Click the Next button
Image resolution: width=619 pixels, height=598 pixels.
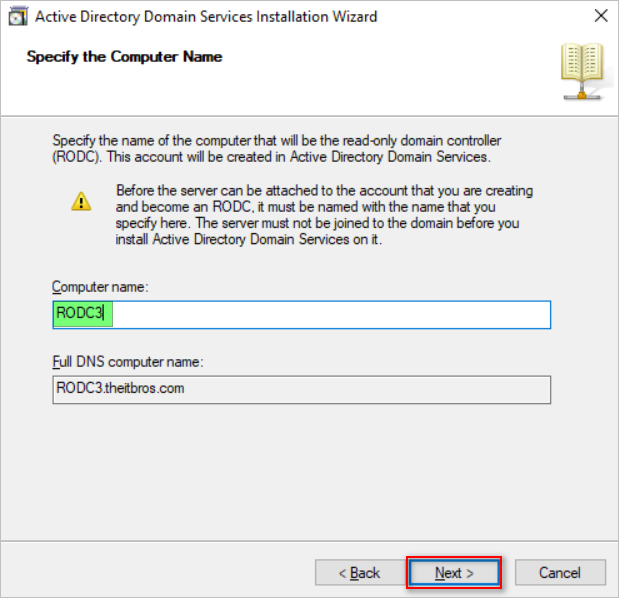[x=454, y=572]
